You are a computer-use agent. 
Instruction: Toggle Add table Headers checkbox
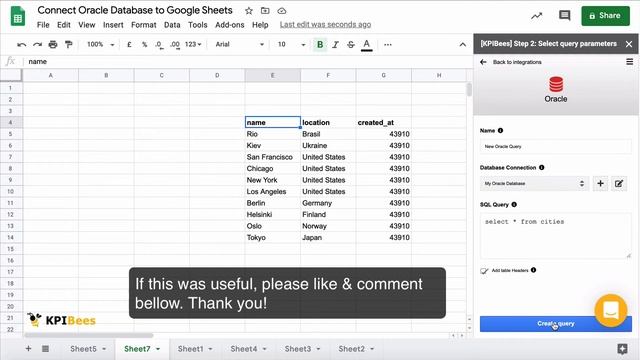pyautogui.click(x=484, y=271)
